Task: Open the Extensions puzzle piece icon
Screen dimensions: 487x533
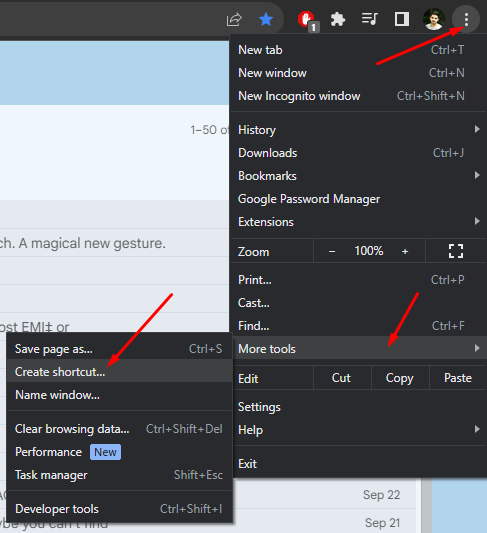Action: [338, 19]
